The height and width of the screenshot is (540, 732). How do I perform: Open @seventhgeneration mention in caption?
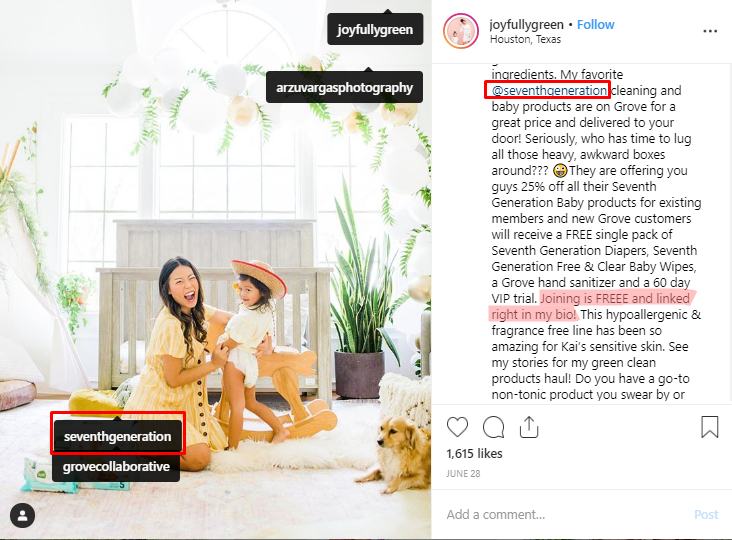coord(549,90)
